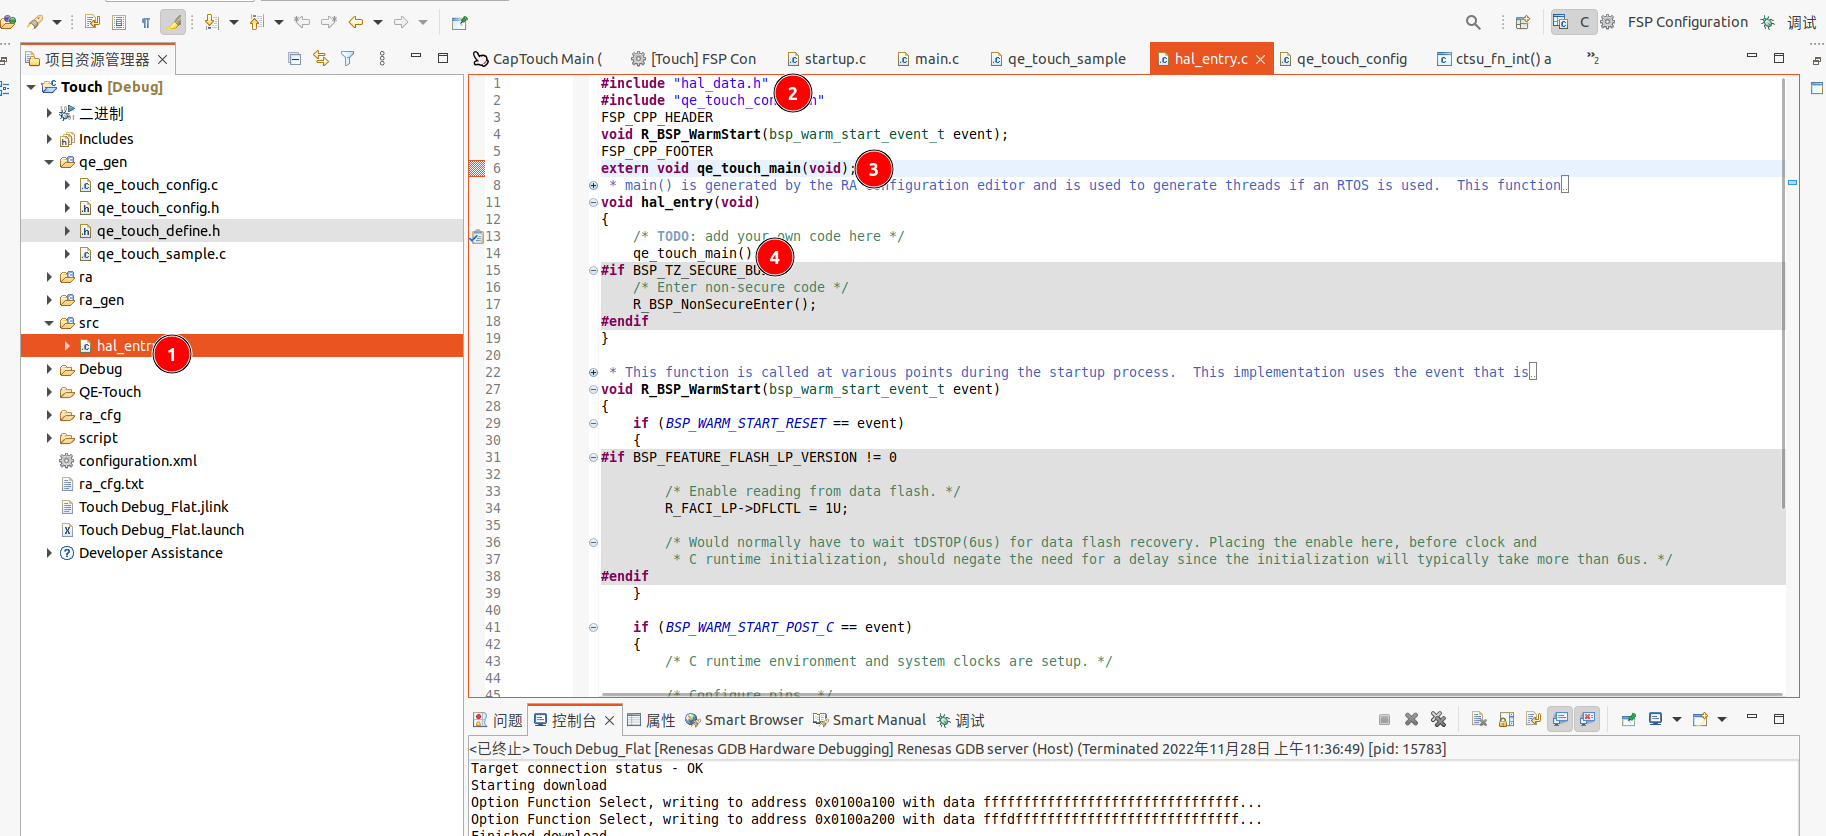Open the Next Annotation dropdown arrow

[234, 22]
